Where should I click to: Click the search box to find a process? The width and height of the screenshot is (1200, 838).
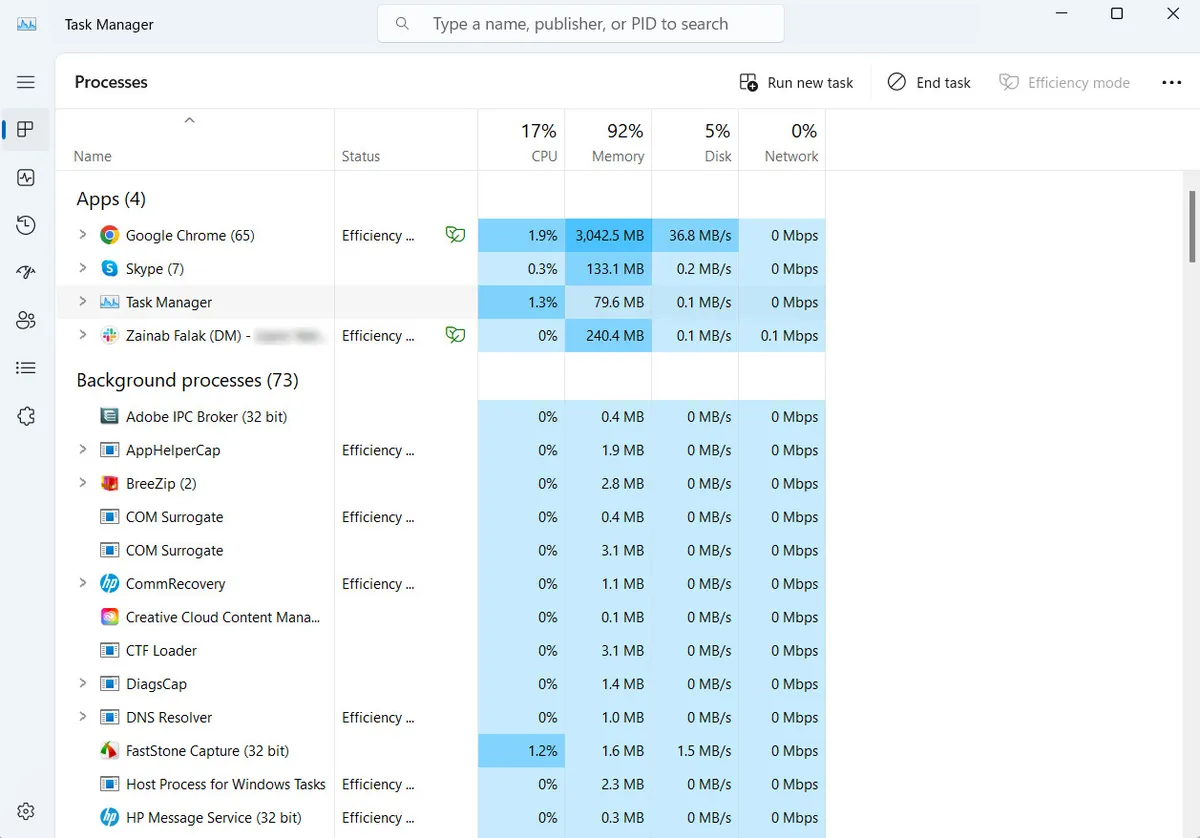[580, 23]
